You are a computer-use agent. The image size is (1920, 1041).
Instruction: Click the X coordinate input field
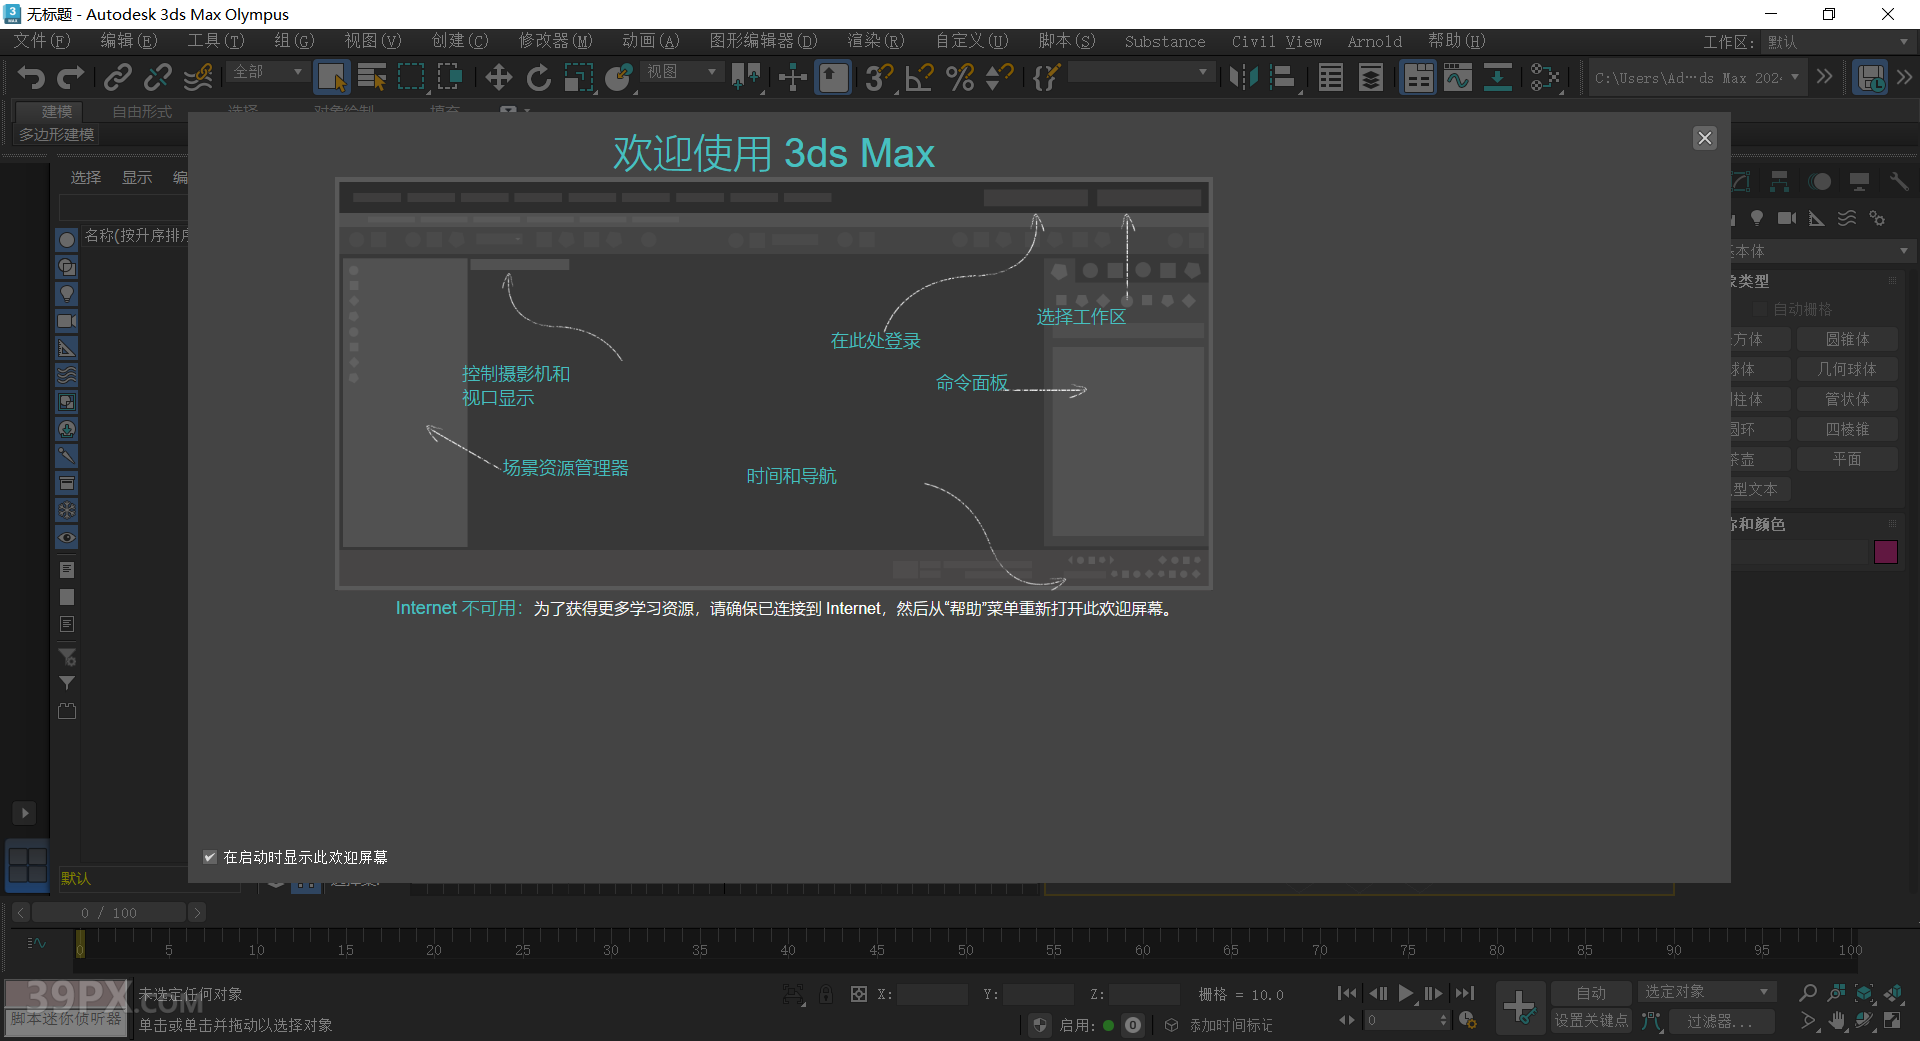pyautogui.click(x=932, y=994)
